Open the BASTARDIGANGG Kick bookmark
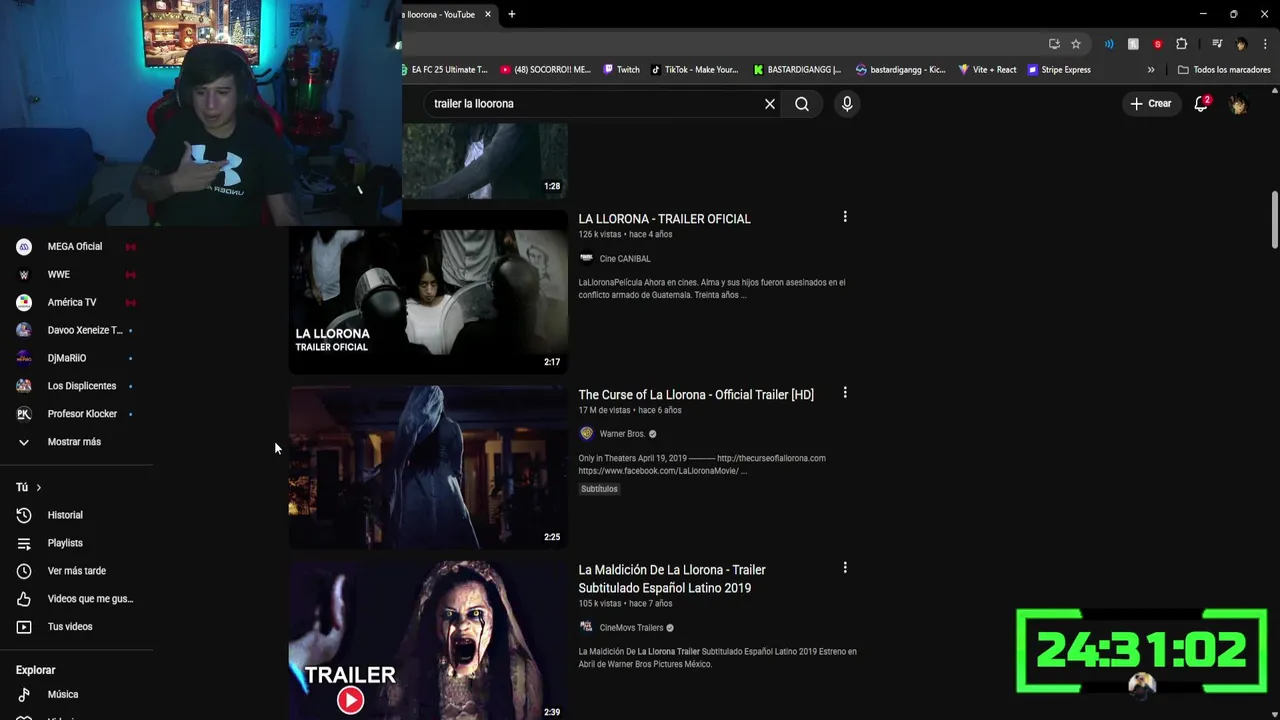 coord(797,70)
